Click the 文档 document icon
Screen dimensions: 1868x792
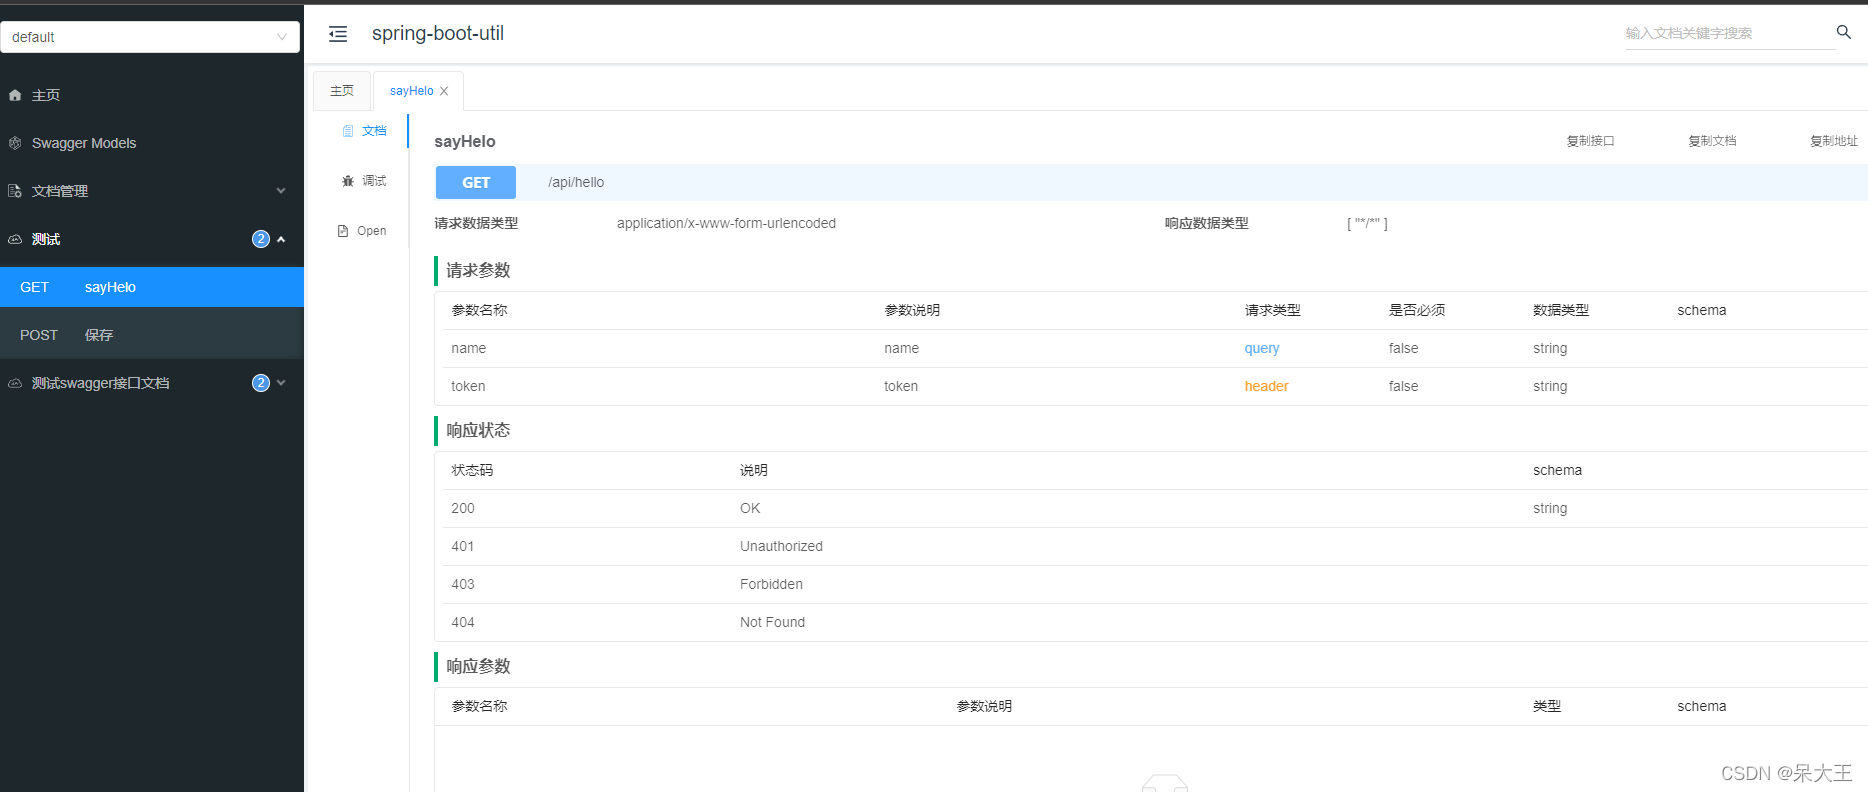point(348,131)
